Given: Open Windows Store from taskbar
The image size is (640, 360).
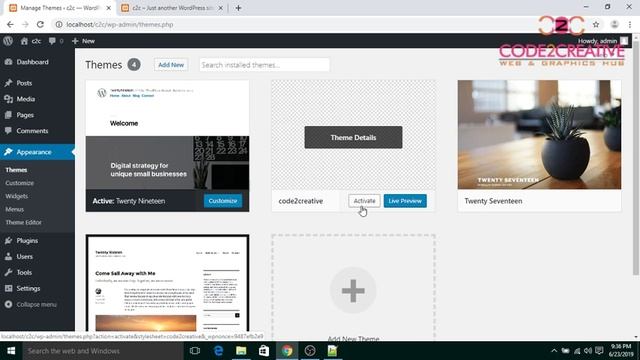Looking at the screenshot, I should click(x=264, y=351).
